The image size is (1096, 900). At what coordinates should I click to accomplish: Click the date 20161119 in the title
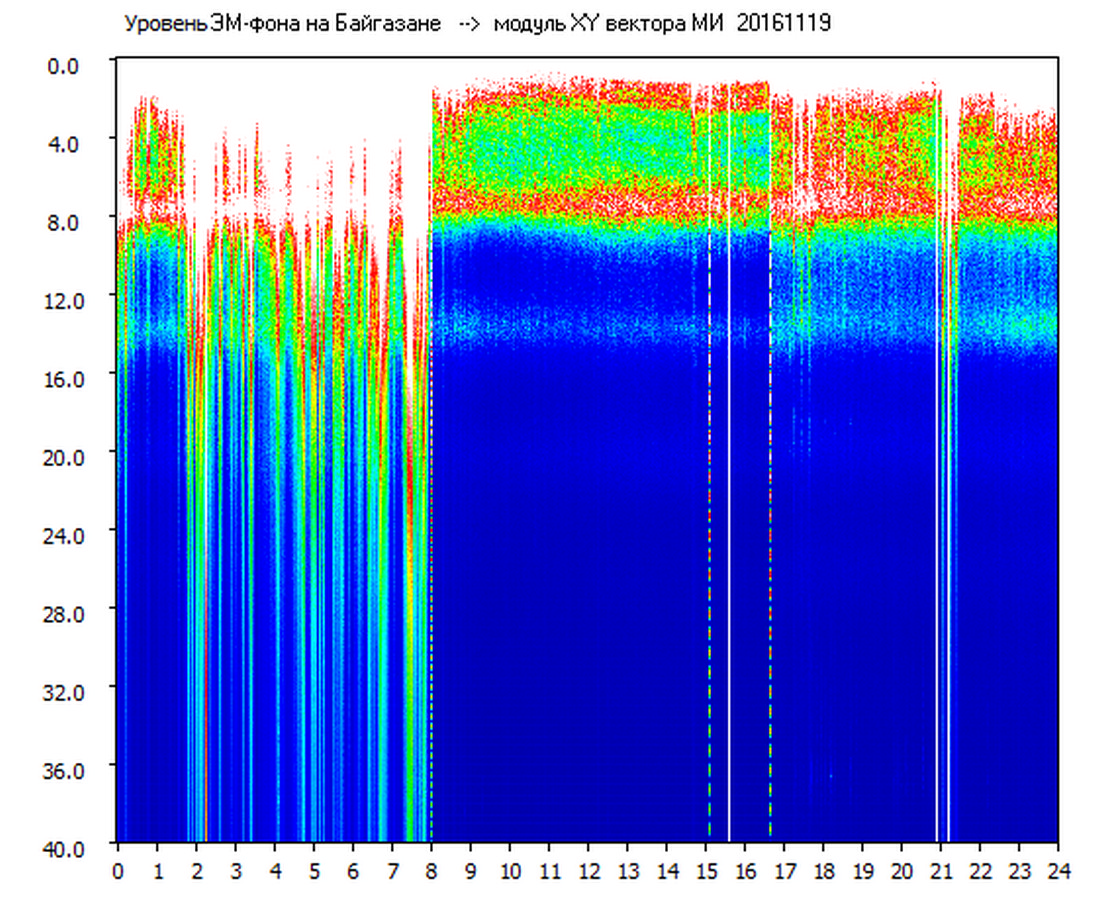(783, 24)
